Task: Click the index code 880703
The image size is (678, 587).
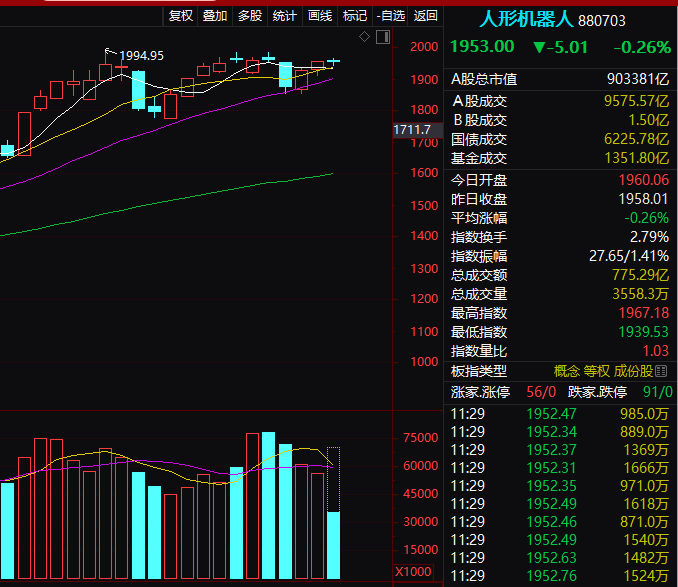Action: click(x=601, y=21)
